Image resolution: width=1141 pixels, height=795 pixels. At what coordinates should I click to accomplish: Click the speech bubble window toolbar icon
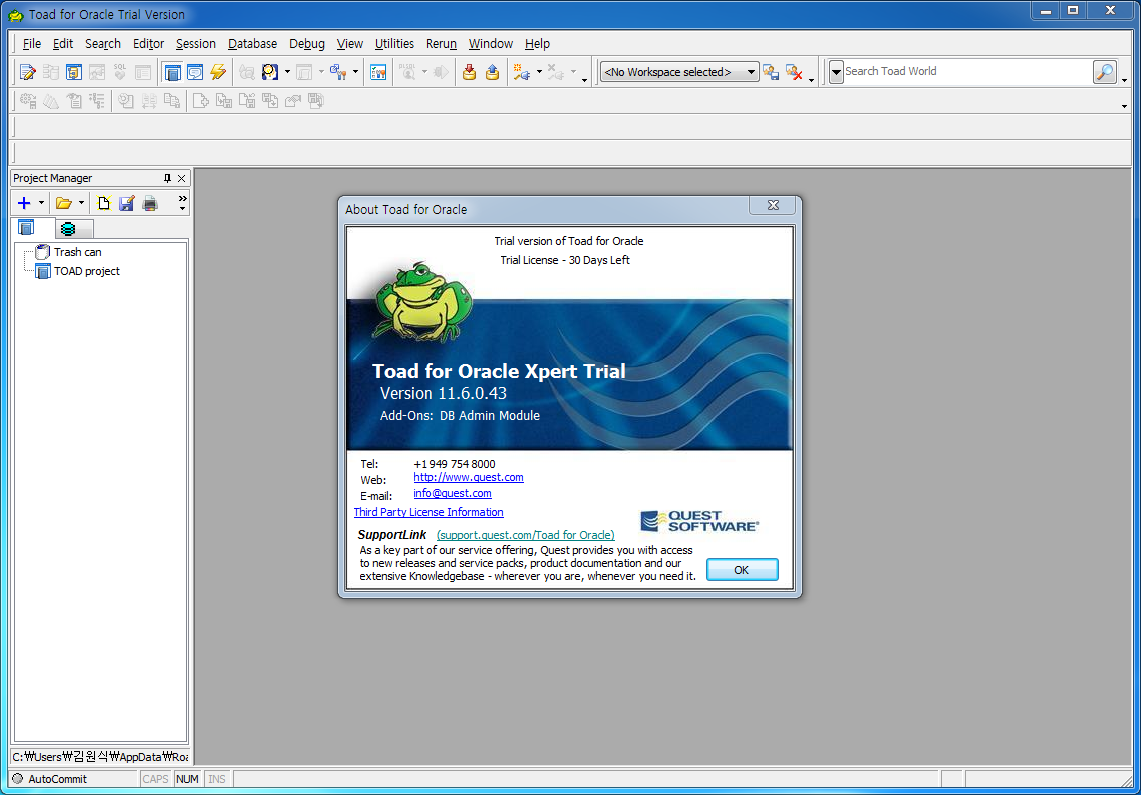[x=195, y=72]
